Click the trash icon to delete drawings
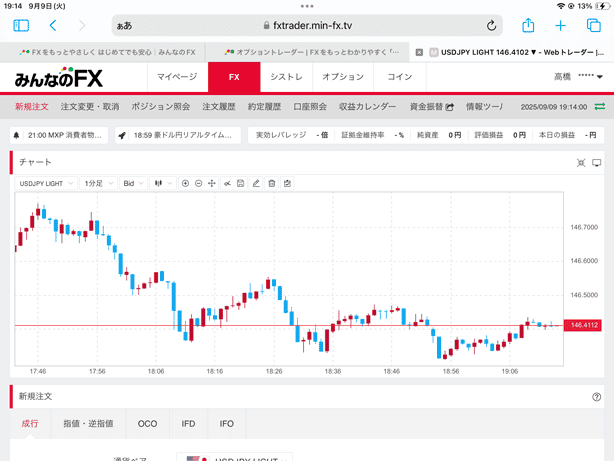Viewport: 614px width, 461px height. [x=272, y=183]
